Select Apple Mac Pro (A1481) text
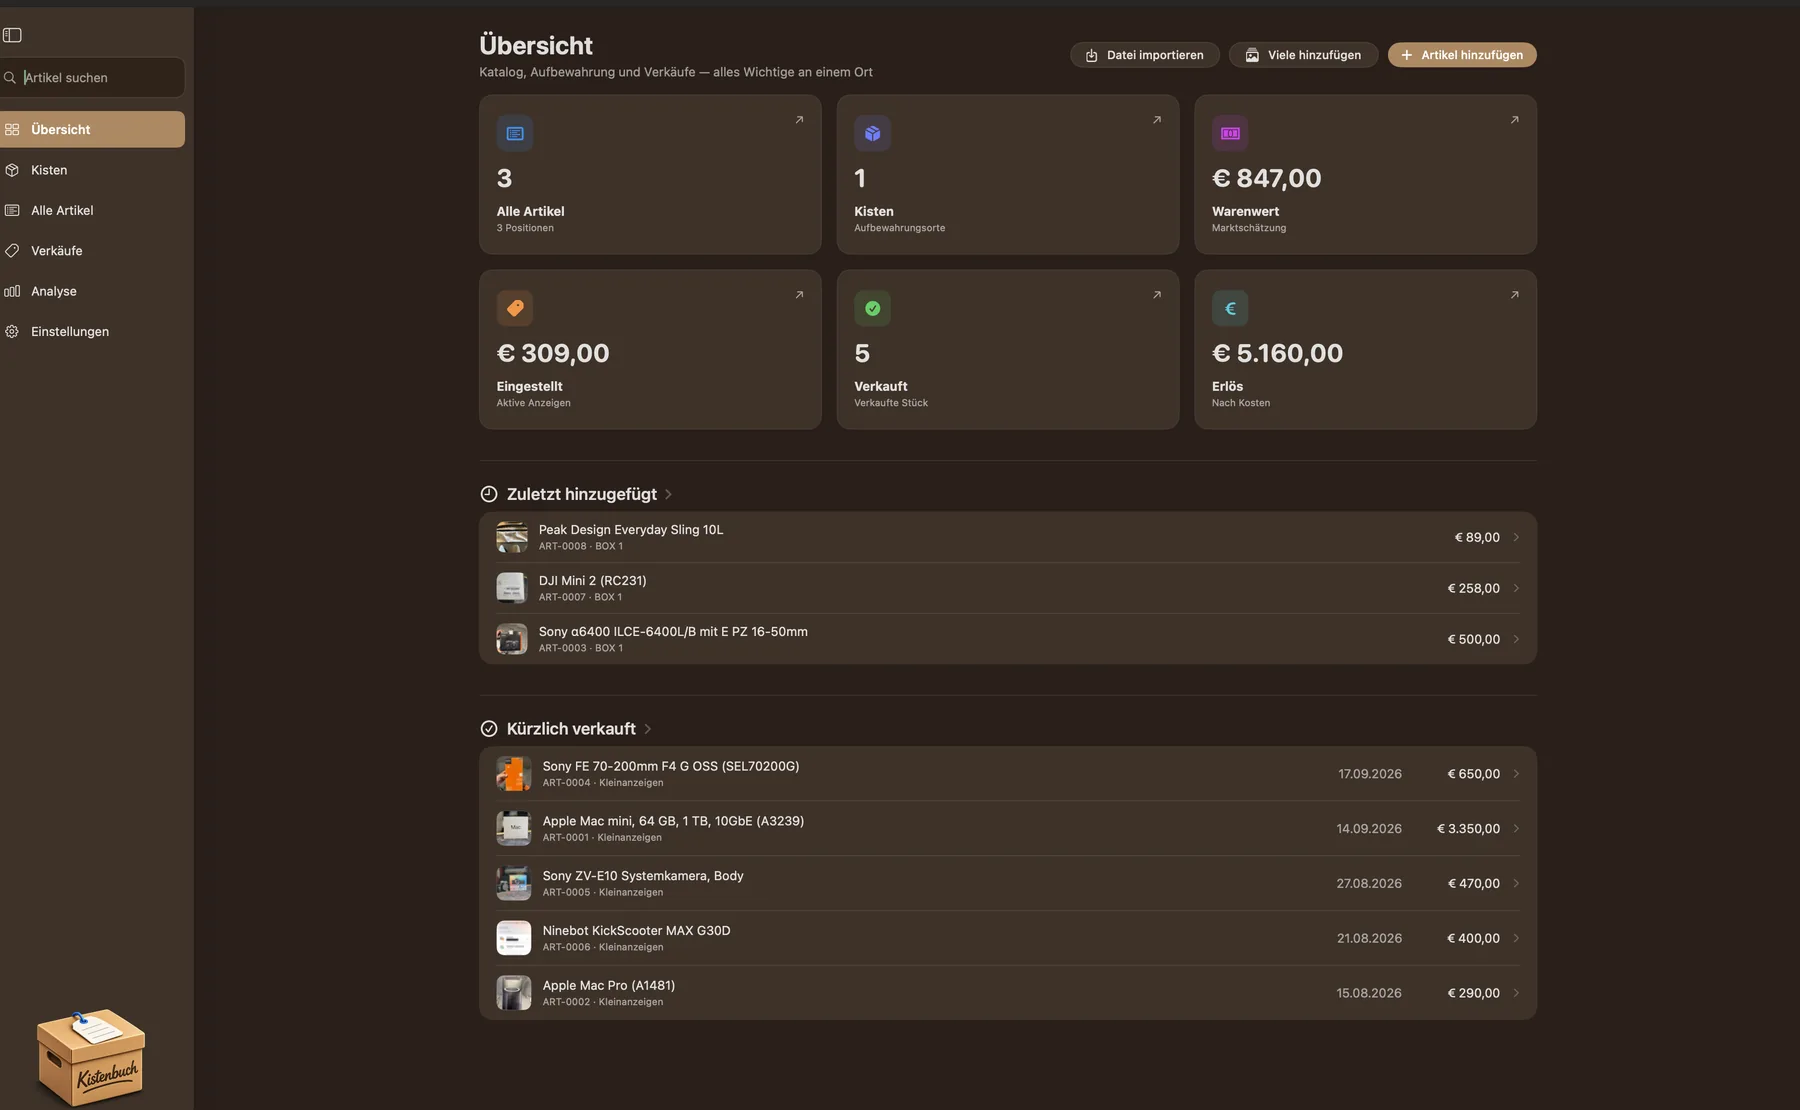Image resolution: width=1800 pixels, height=1110 pixels. [608, 985]
